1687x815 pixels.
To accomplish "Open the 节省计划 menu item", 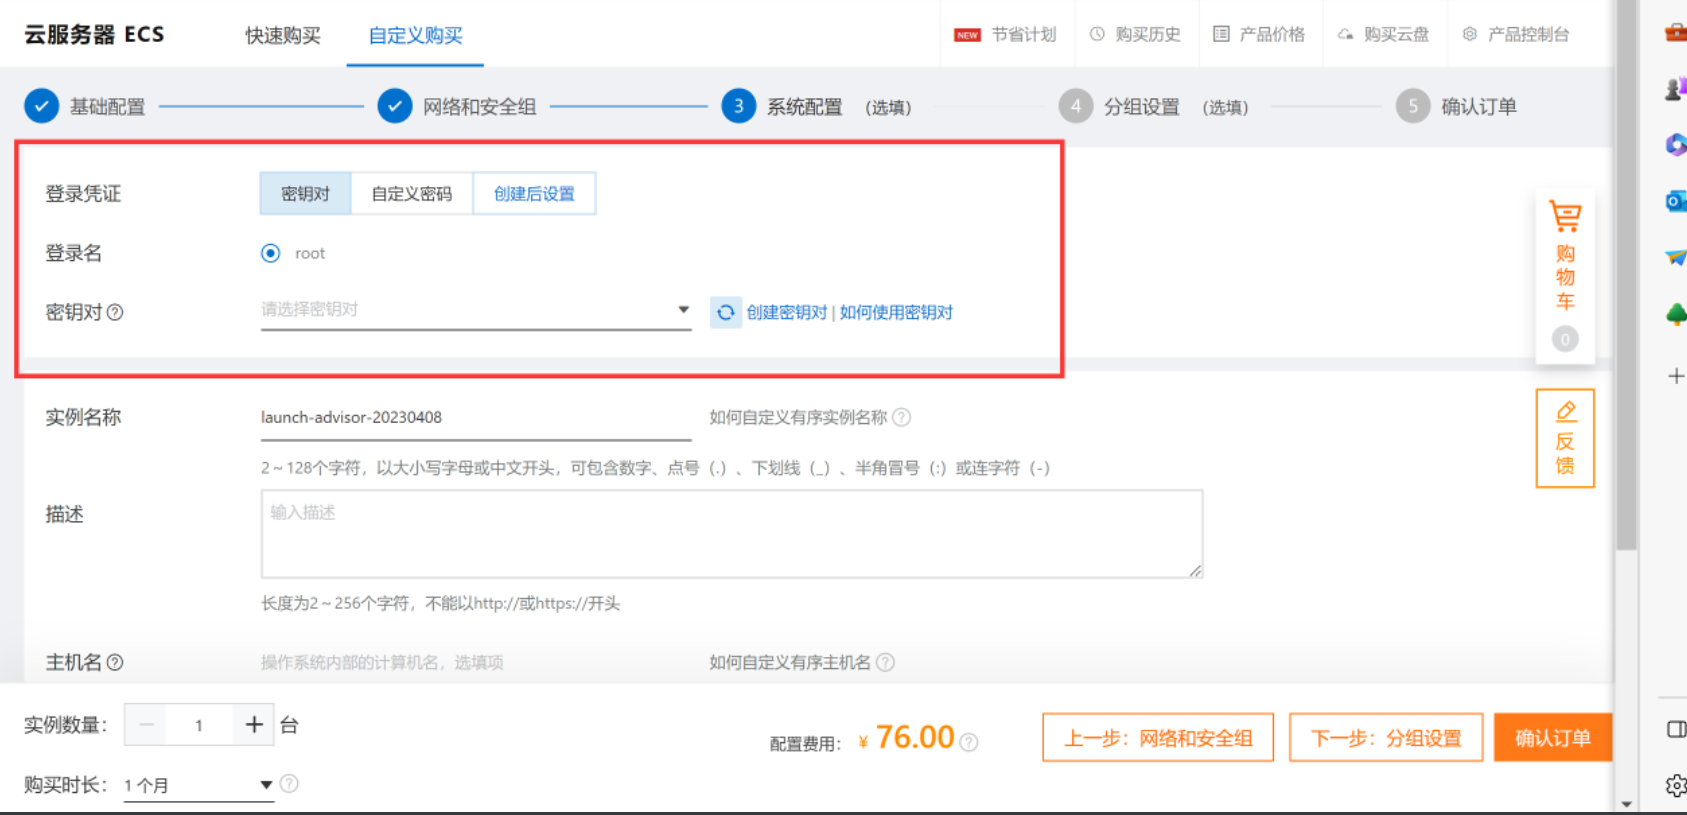I will pos(1006,34).
